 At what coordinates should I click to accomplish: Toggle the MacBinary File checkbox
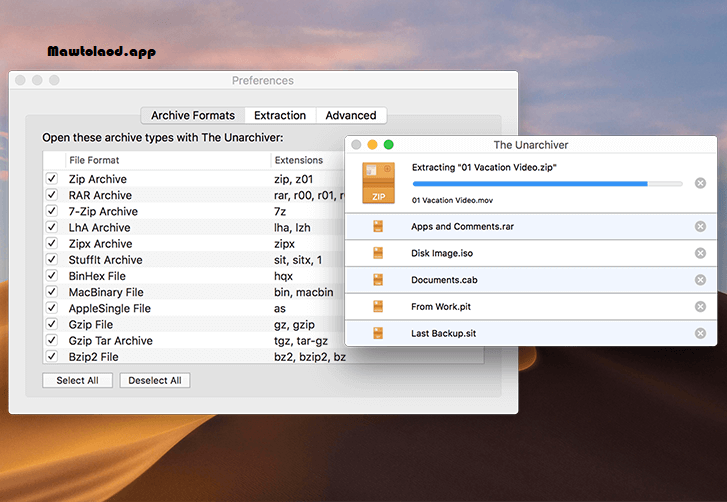(x=52, y=292)
